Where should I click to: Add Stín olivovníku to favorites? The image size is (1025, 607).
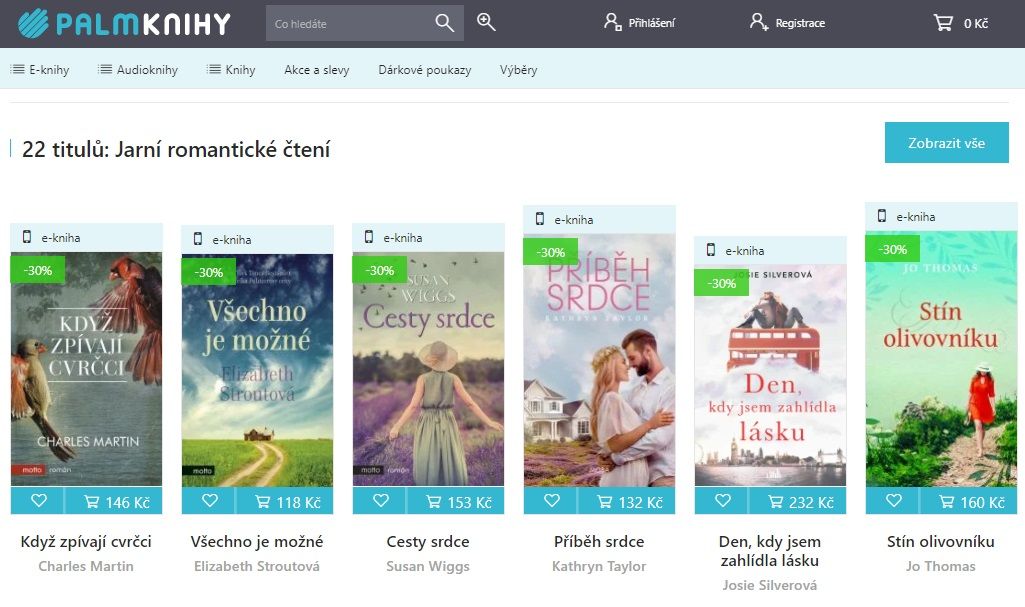pyautogui.click(x=894, y=501)
